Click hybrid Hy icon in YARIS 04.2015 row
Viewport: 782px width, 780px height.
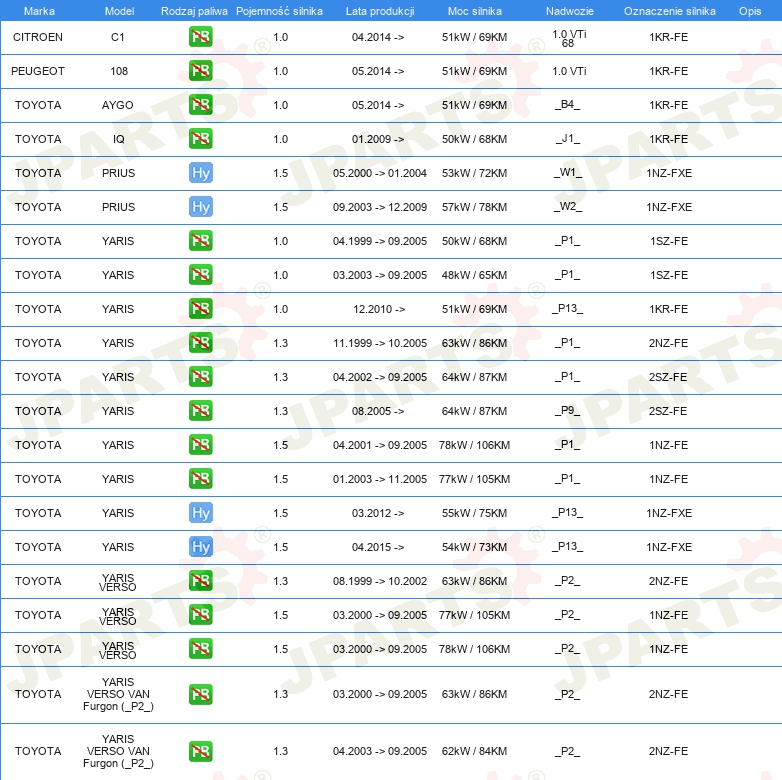coord(200,547)
